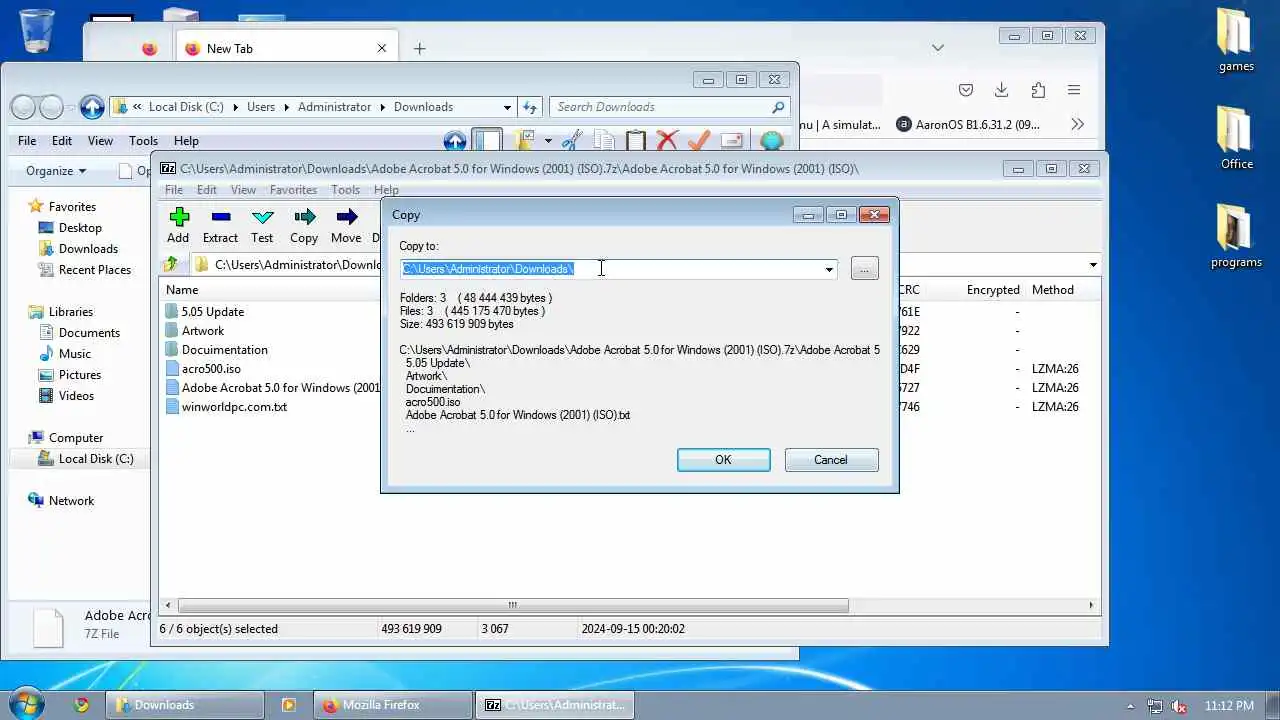Click the Chrome icon in the taskbar
The height and width of the screenshot is (720, 1280).
[82, 705]
